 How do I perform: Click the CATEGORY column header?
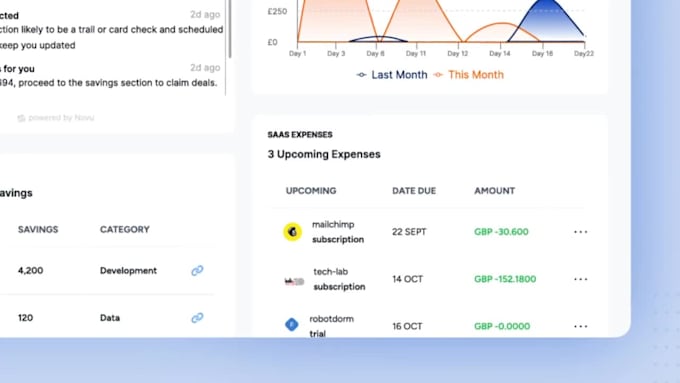click(x=125, y=229)
